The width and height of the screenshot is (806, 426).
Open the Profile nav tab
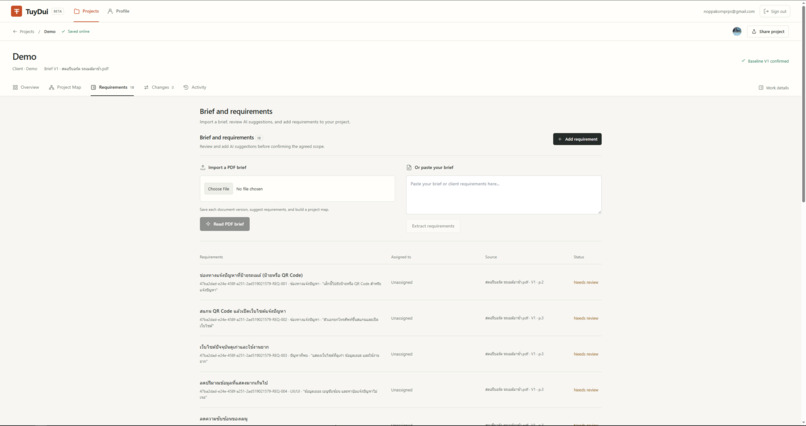pyautogui.click(x=118, y=11)
